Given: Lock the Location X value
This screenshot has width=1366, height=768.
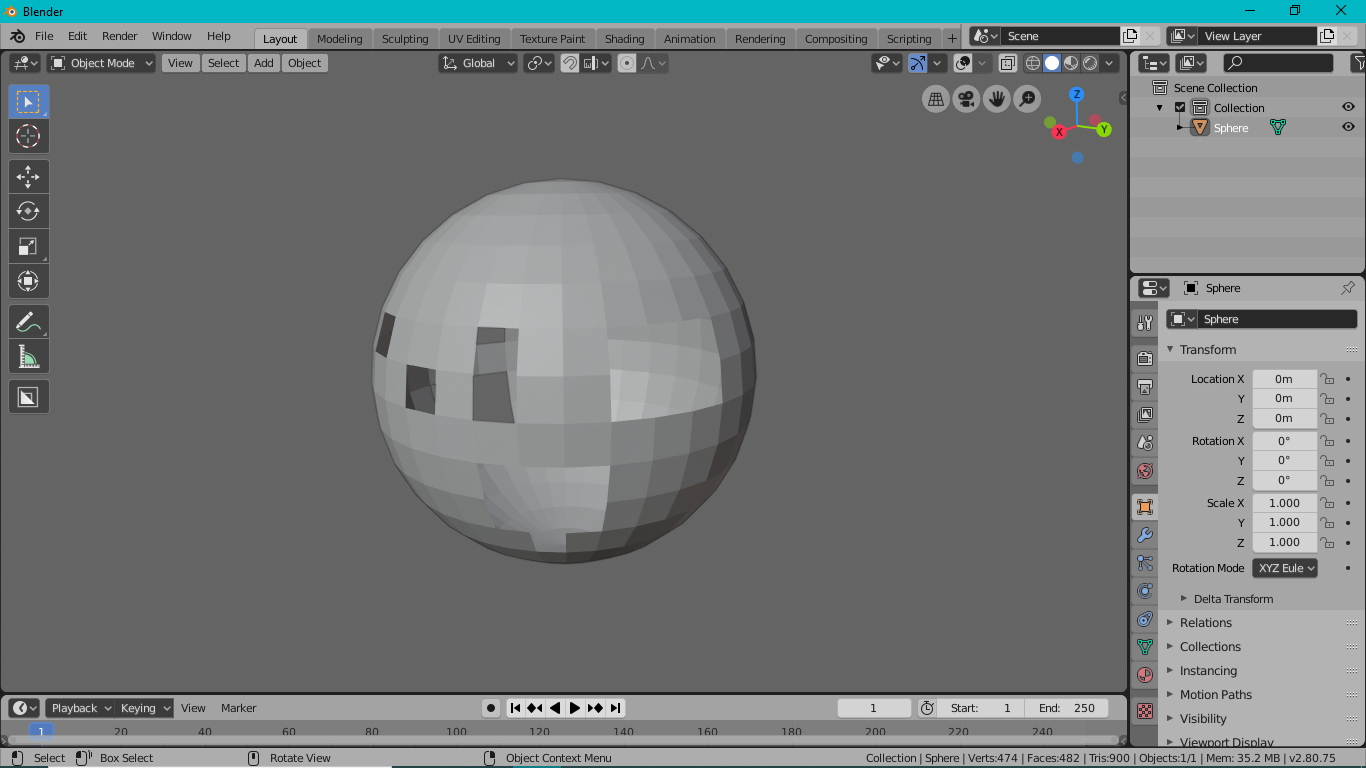Looking at the screenshot, I should point(1327,379).
